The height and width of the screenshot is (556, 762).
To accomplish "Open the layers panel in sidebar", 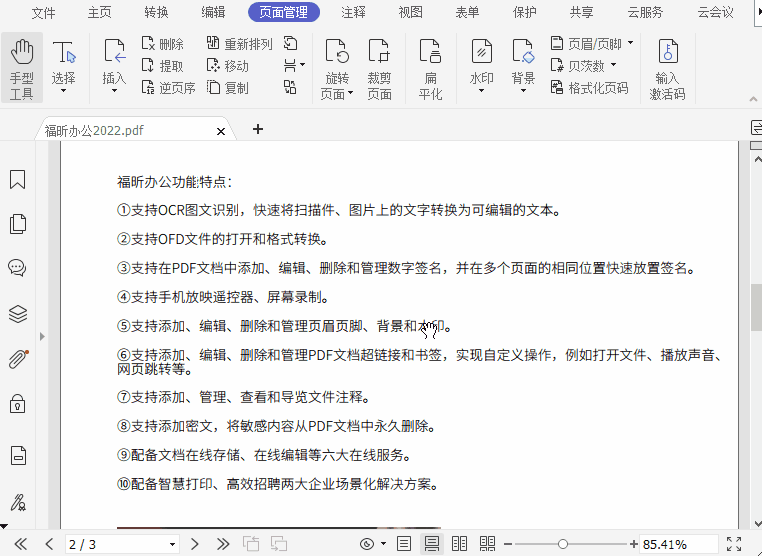I will (x=17, y=313).
